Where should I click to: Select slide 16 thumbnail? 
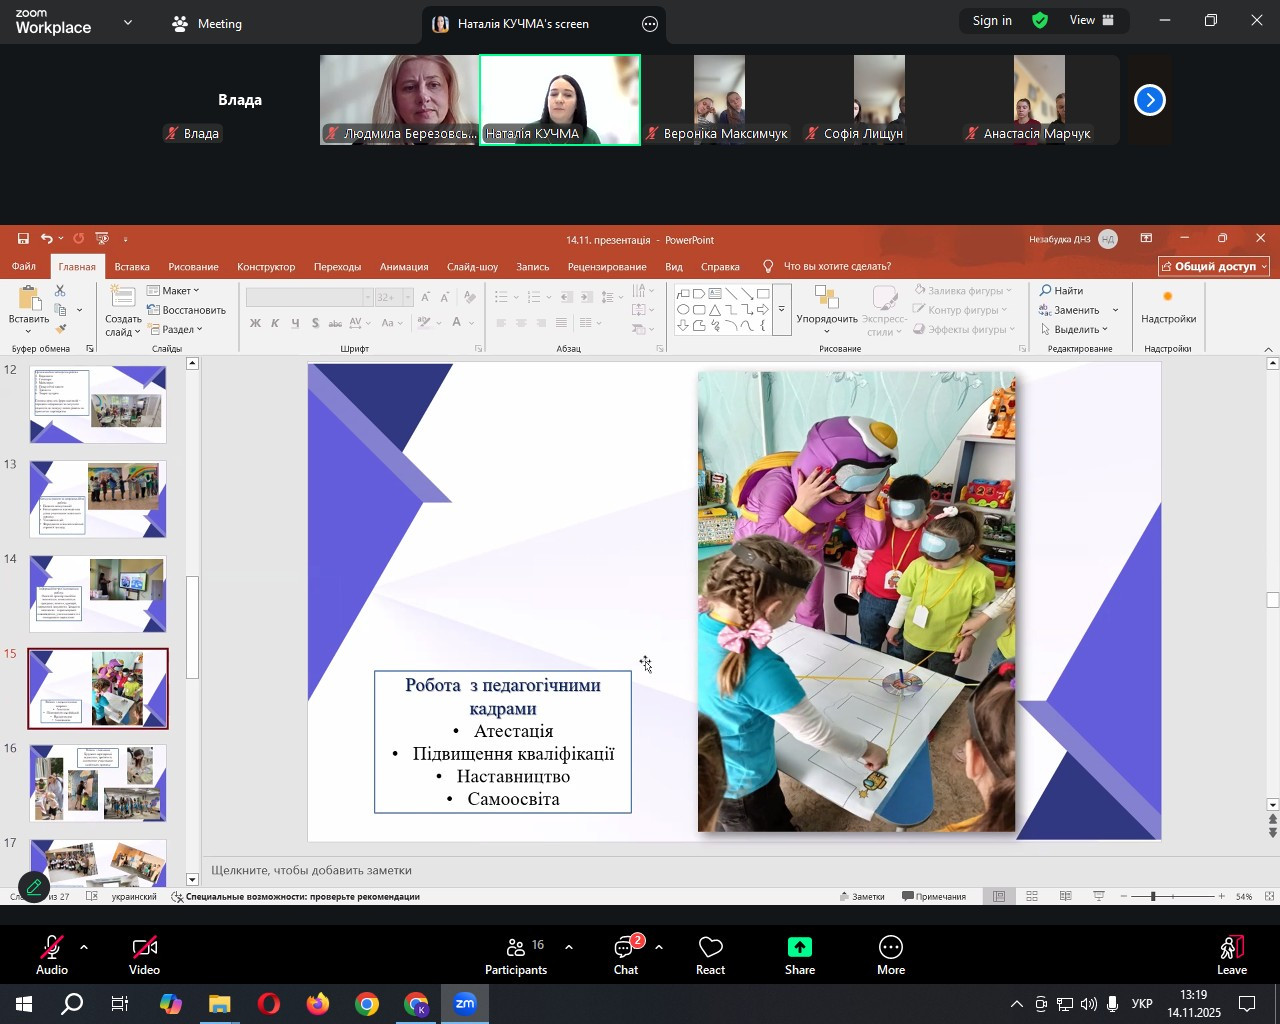click(98, 783)
